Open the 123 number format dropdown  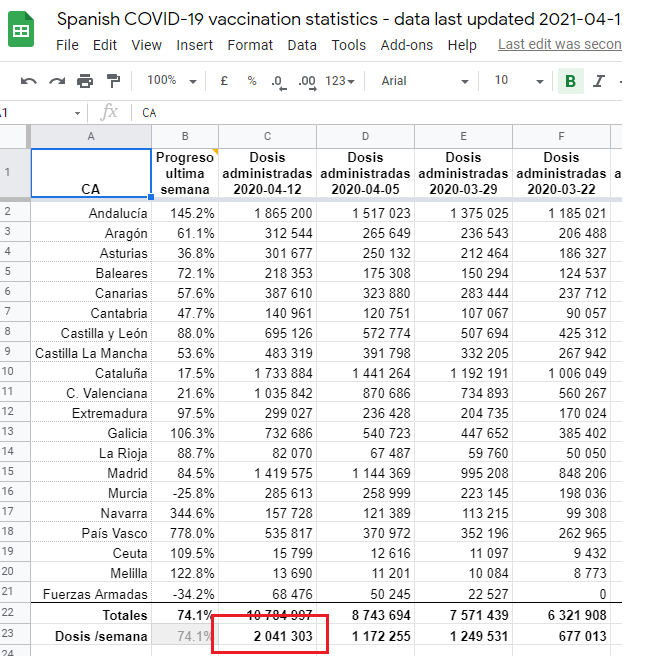[341, 81]
